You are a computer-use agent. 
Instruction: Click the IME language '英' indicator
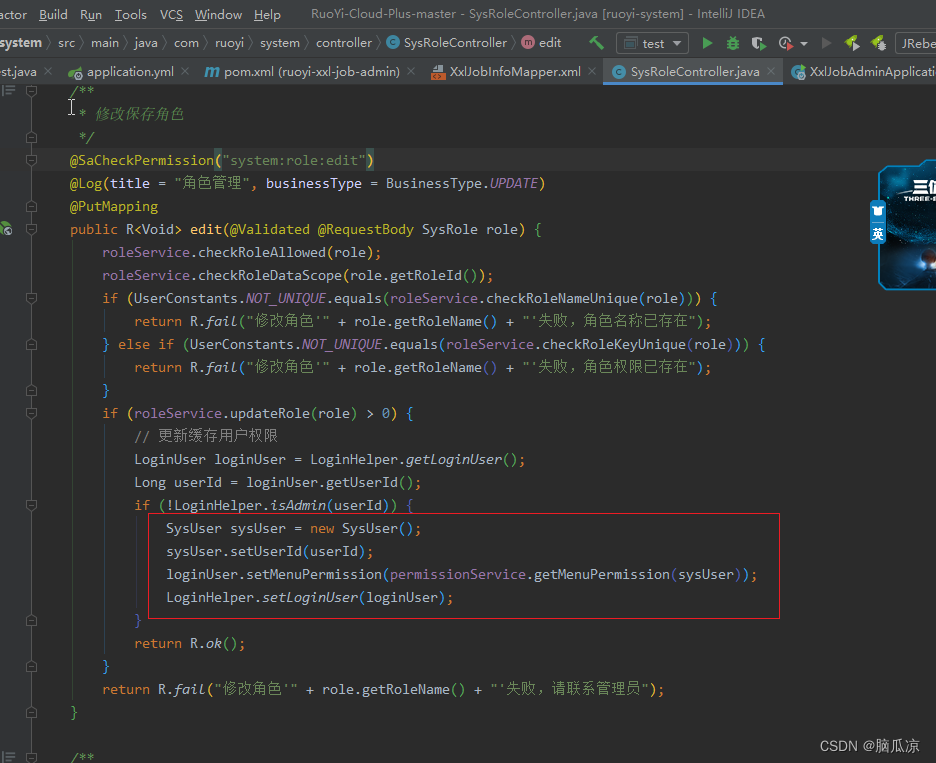878,233
